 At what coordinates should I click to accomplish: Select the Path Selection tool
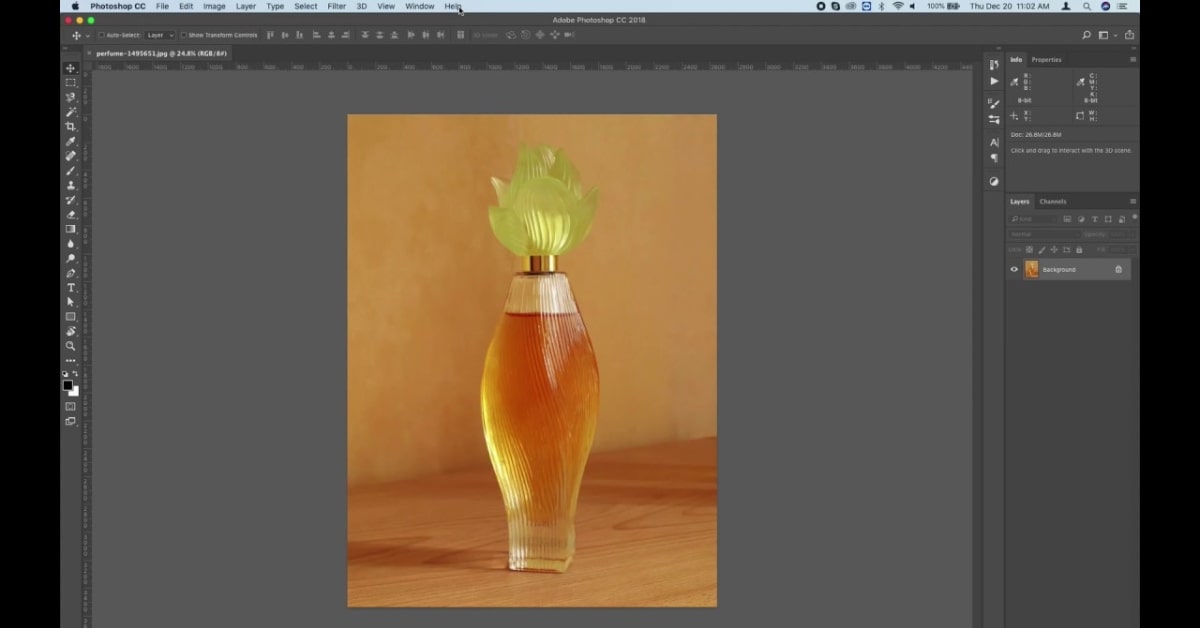click(71, 302)
